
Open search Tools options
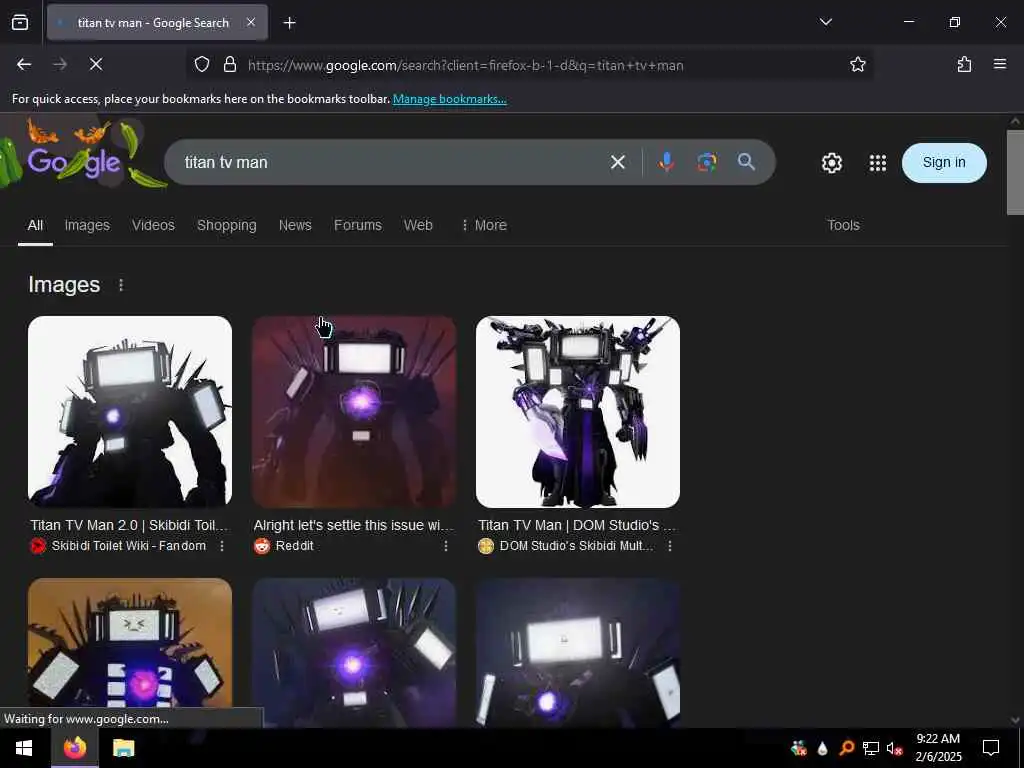[843, 225]
